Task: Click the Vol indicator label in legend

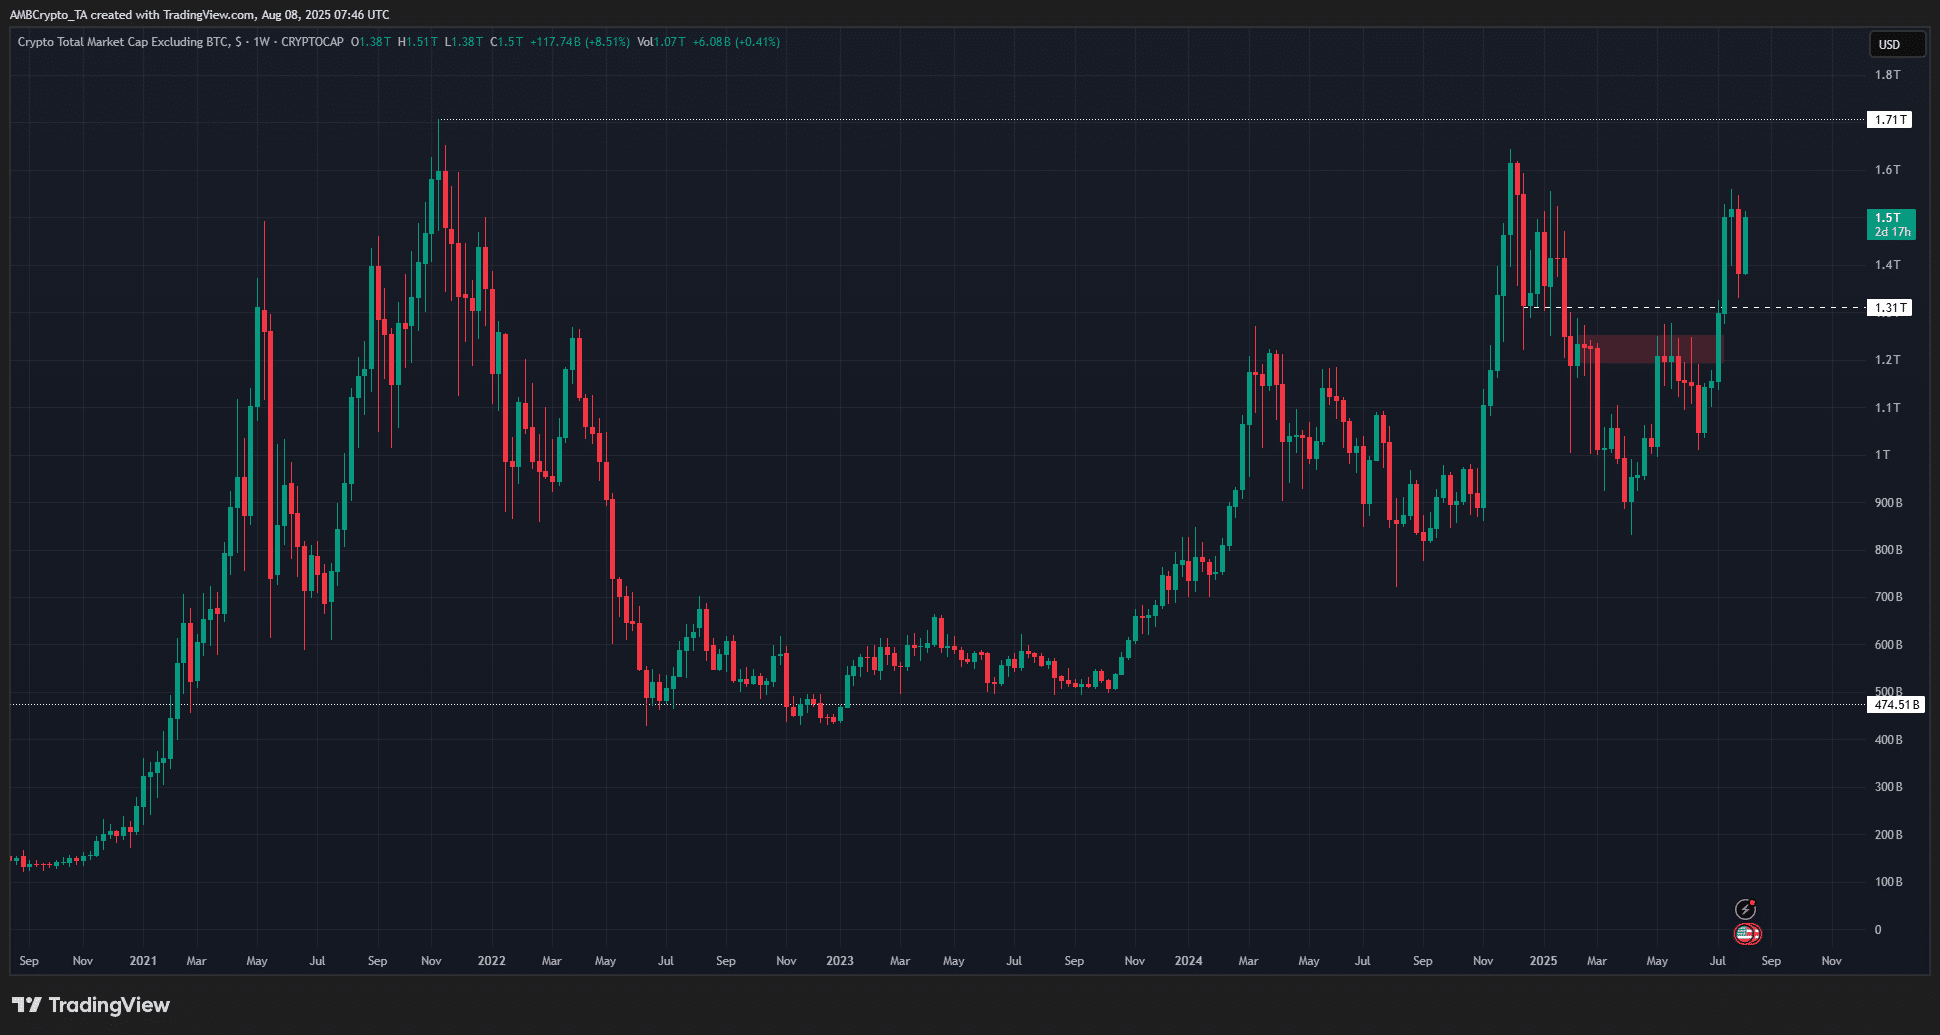Action: tap(646, 42)
